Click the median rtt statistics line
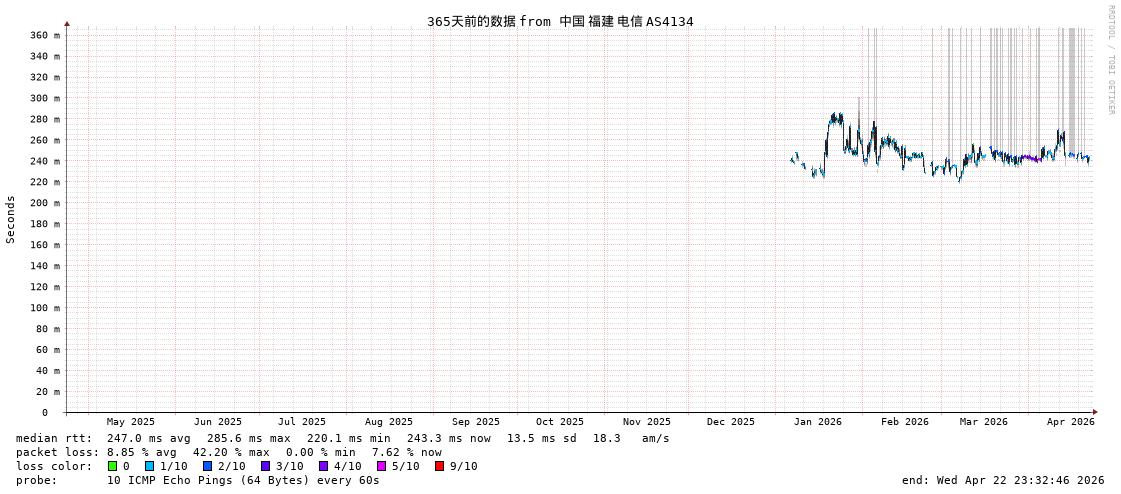The image size is (1121, 494). click(x=343, y=438)
